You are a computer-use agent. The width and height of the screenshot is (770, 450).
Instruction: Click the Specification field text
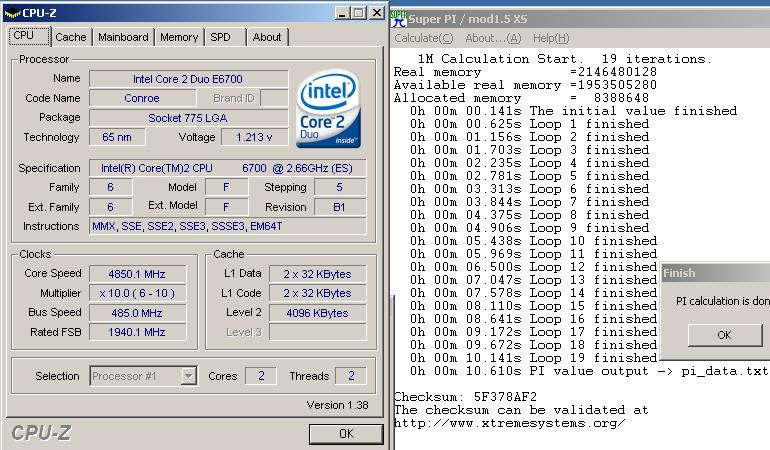click(227, 168)
